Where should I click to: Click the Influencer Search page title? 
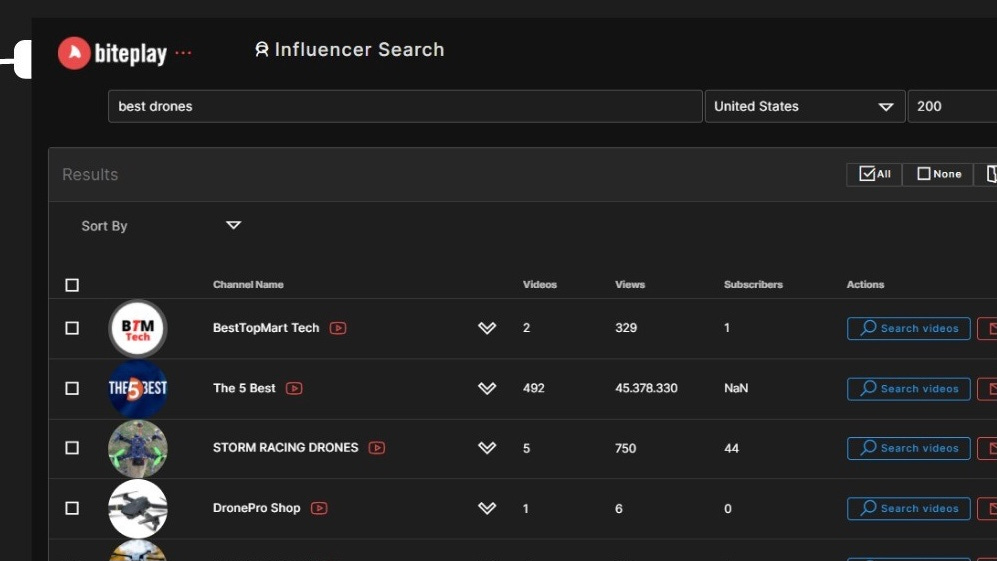[359, 50]
